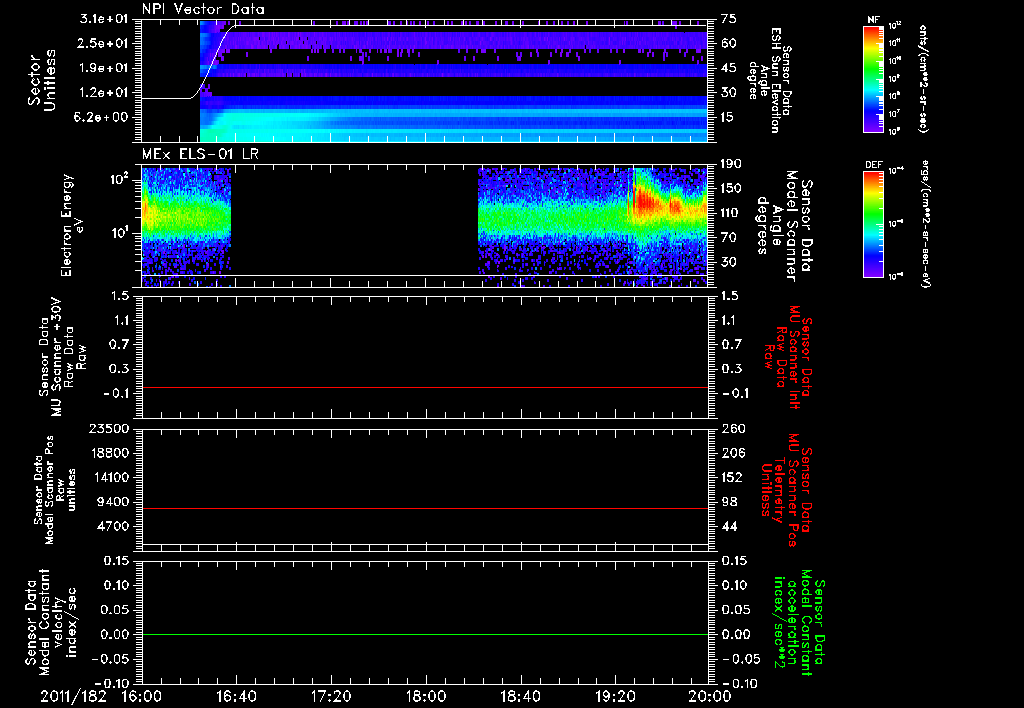
Task: Click the 'Model Scanner Pos Raw' axis label
Action: pyautogui.click(x=55, y=490)
